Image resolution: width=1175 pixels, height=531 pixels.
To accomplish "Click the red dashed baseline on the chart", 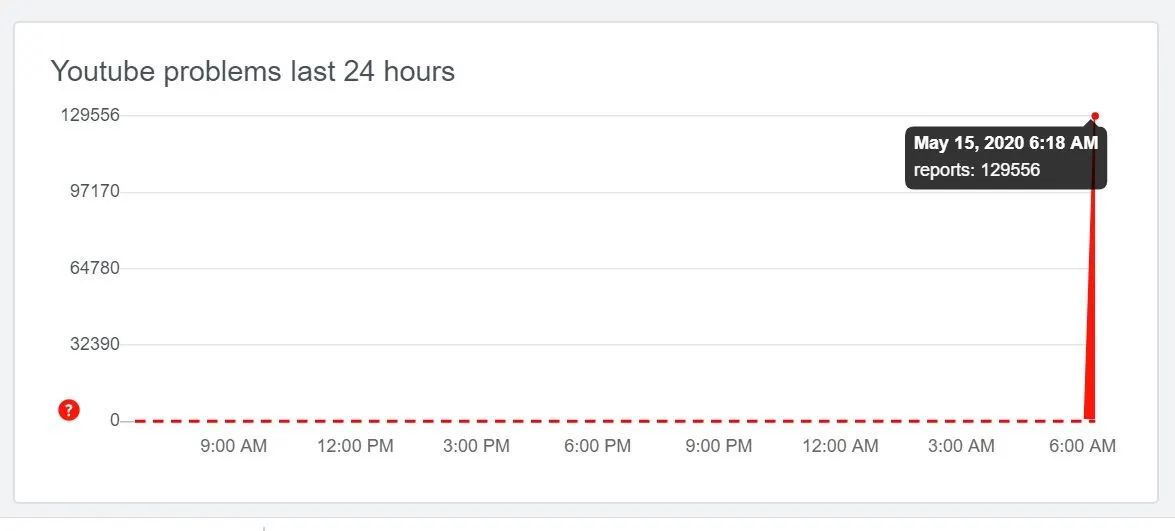I will [600, 421].
